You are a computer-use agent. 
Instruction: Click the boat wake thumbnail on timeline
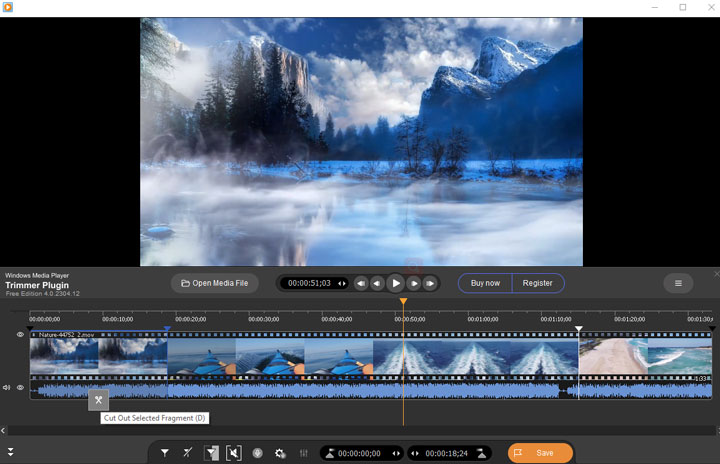(407, 356)
